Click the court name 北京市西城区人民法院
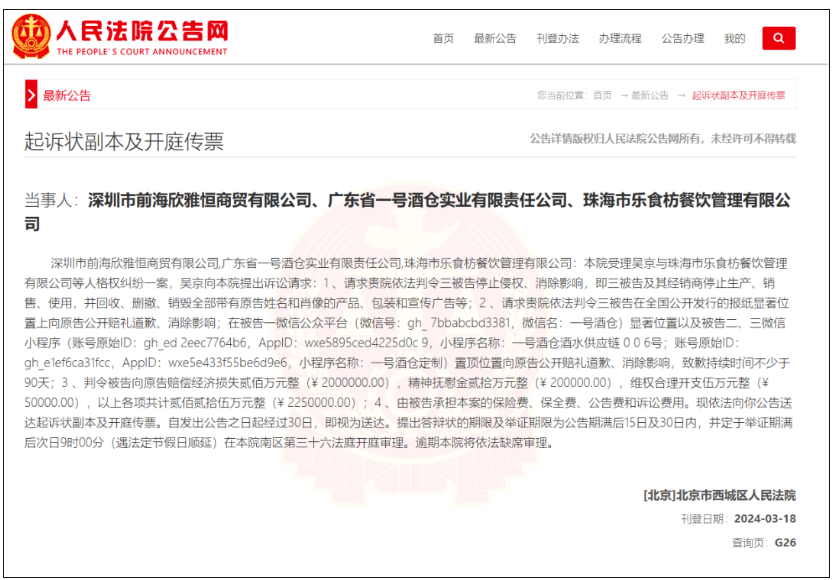Image resolution: width=833 pixels, height=580 pixels. pyautogui.click(x=736, y=496)
